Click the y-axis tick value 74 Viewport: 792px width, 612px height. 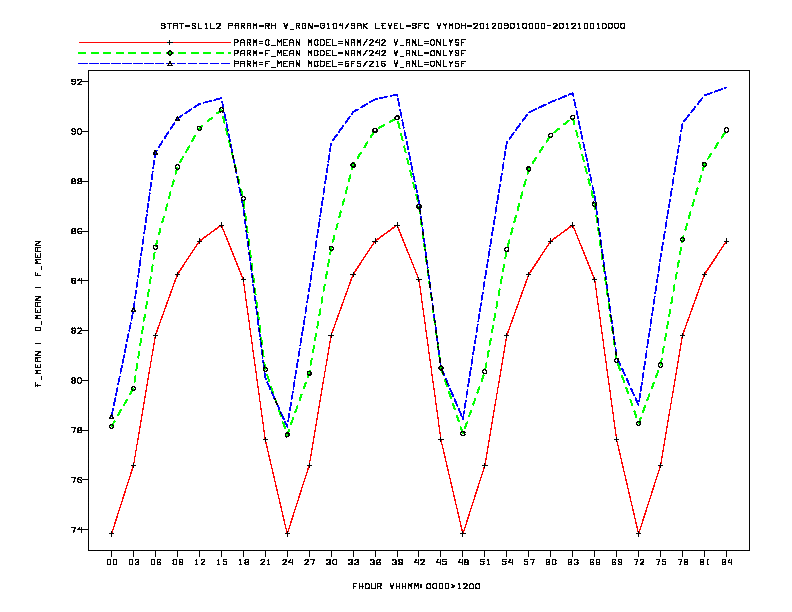(x=76, y=530)
